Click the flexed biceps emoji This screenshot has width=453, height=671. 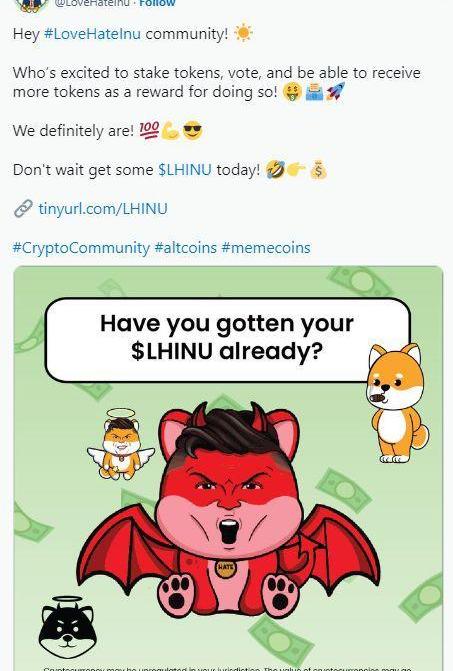170,131
